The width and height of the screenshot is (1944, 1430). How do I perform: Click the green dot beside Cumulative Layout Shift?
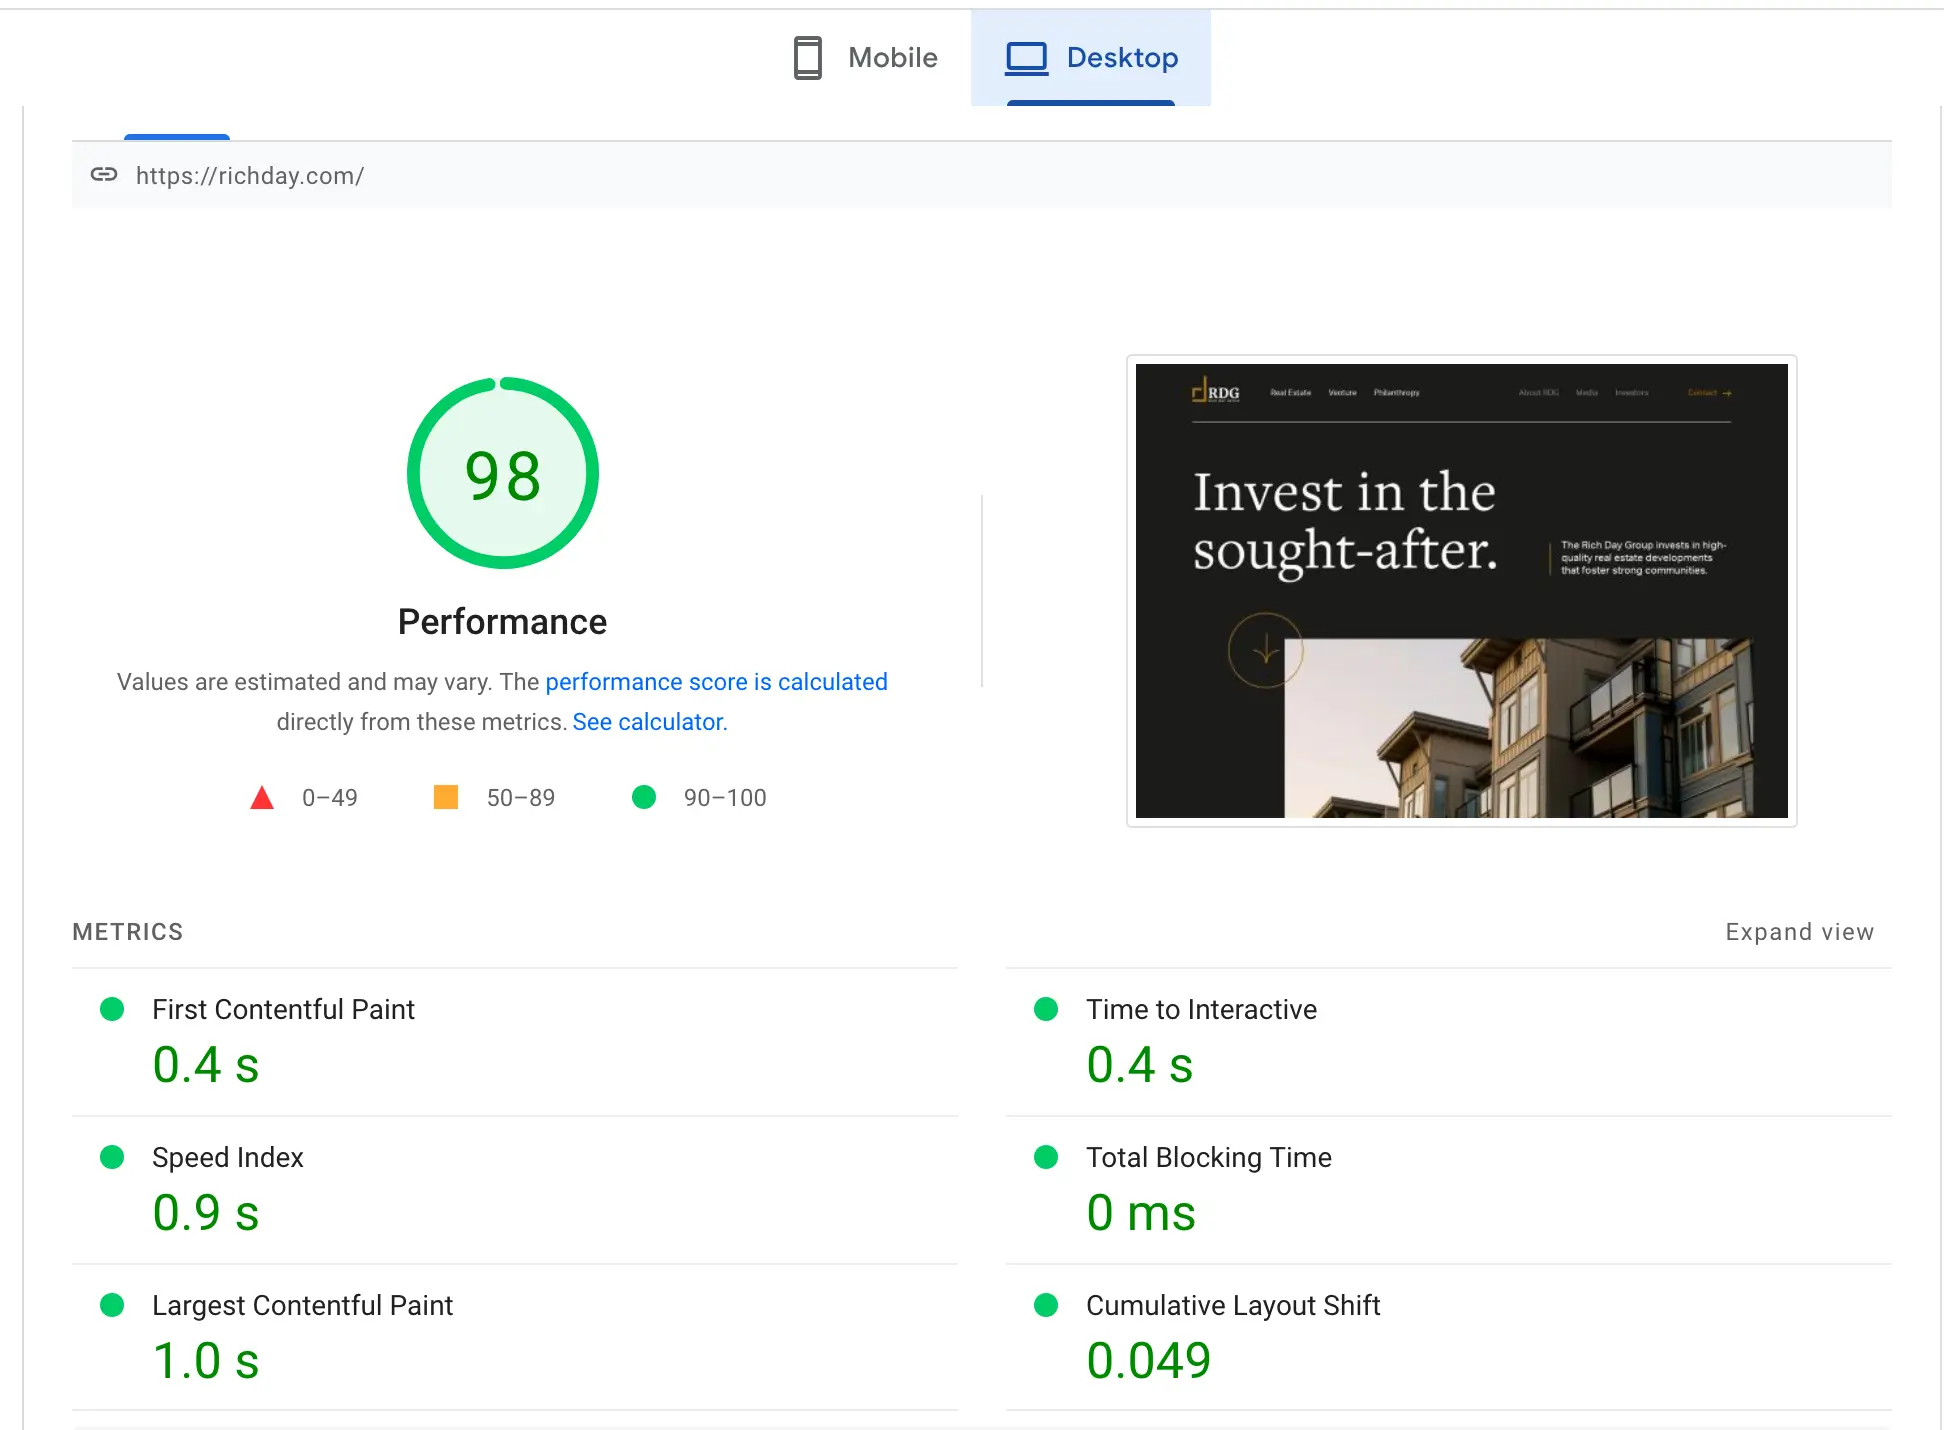tap(1046, 1305)
